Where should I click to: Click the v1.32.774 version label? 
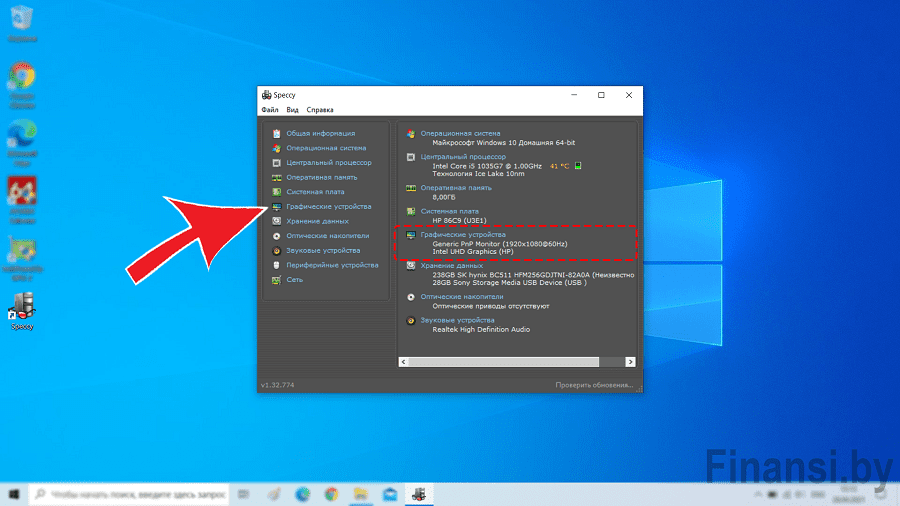pyautogui.click(x=278, y=385)
